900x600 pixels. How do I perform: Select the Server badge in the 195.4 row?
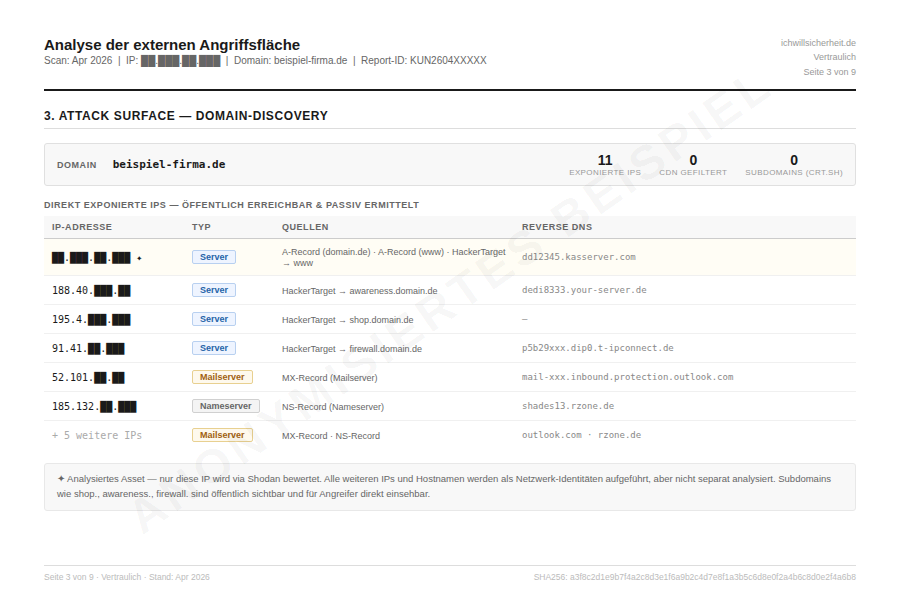214,319
